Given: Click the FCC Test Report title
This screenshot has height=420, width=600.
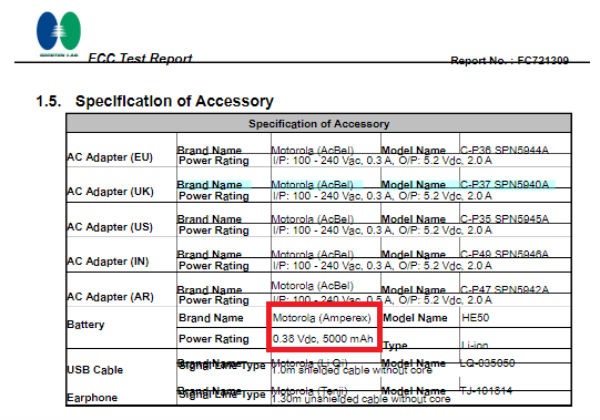Looking at the screenshot, I should [x=140, y=58].
